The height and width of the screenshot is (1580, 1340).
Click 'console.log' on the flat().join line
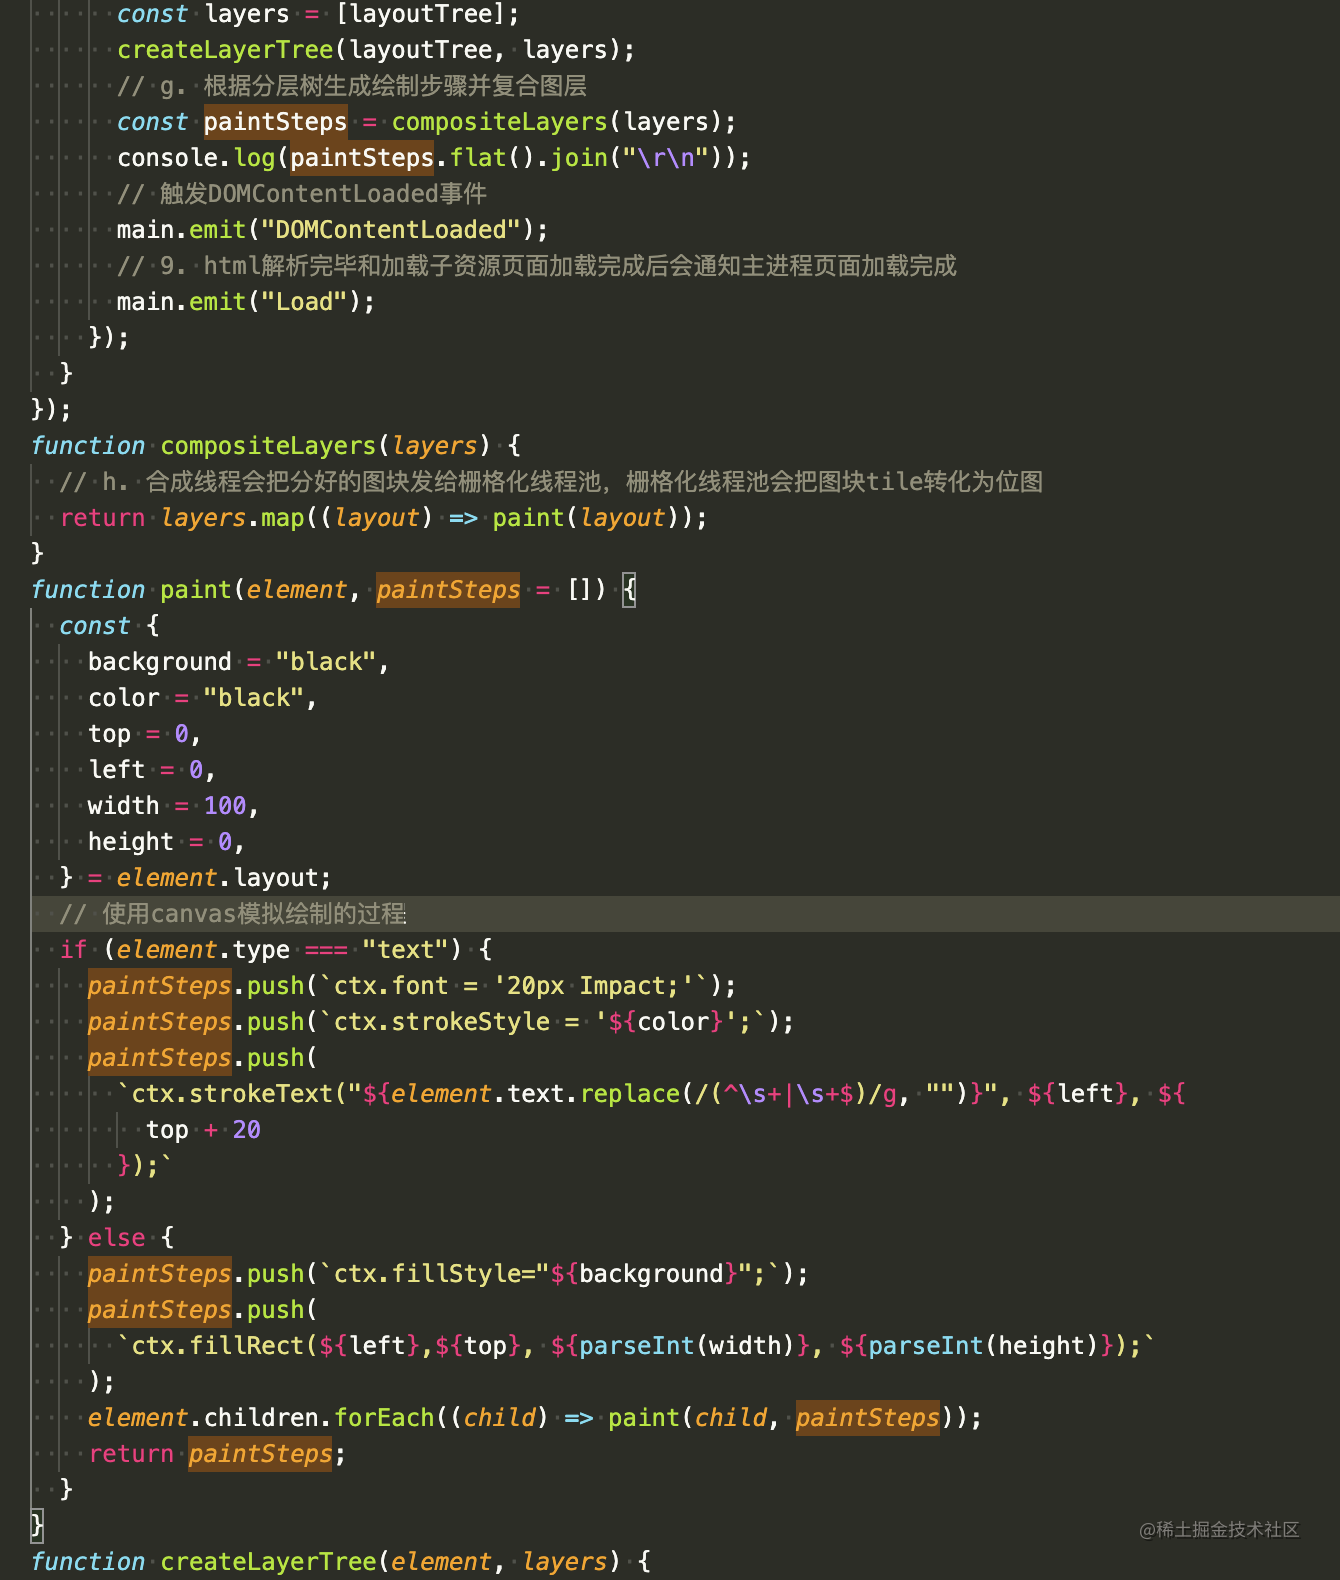pyautogui.click(x=196, y=158)
